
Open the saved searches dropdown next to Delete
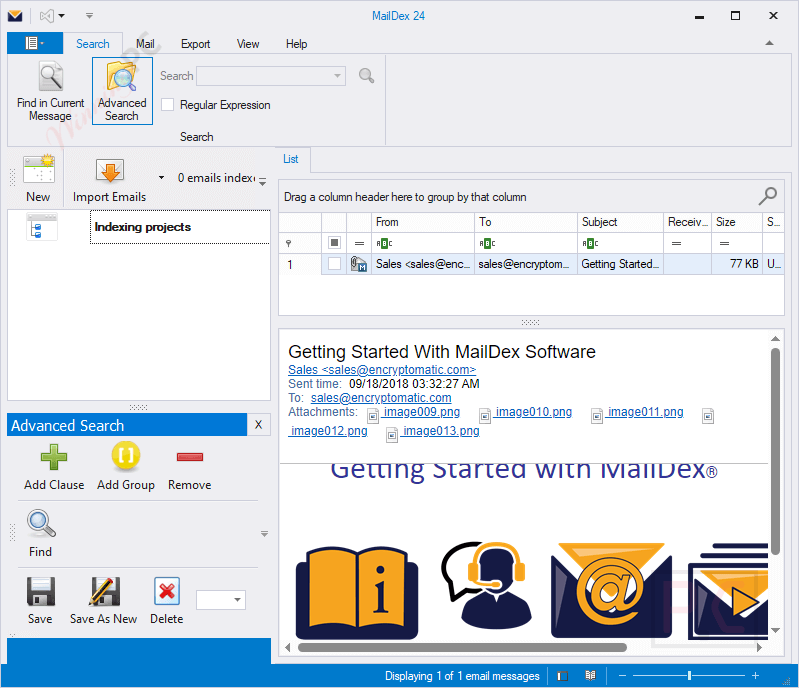[x=237, y=600]
